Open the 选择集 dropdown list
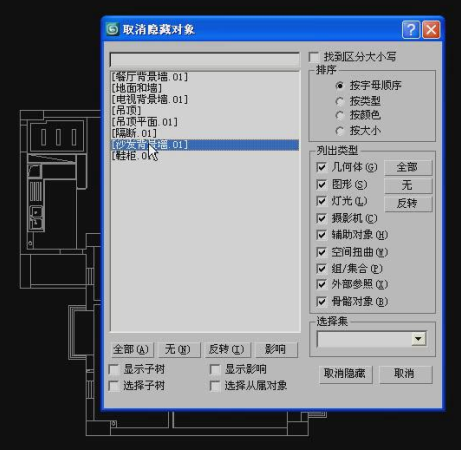The image size is (461, 450). click(418, 339)
